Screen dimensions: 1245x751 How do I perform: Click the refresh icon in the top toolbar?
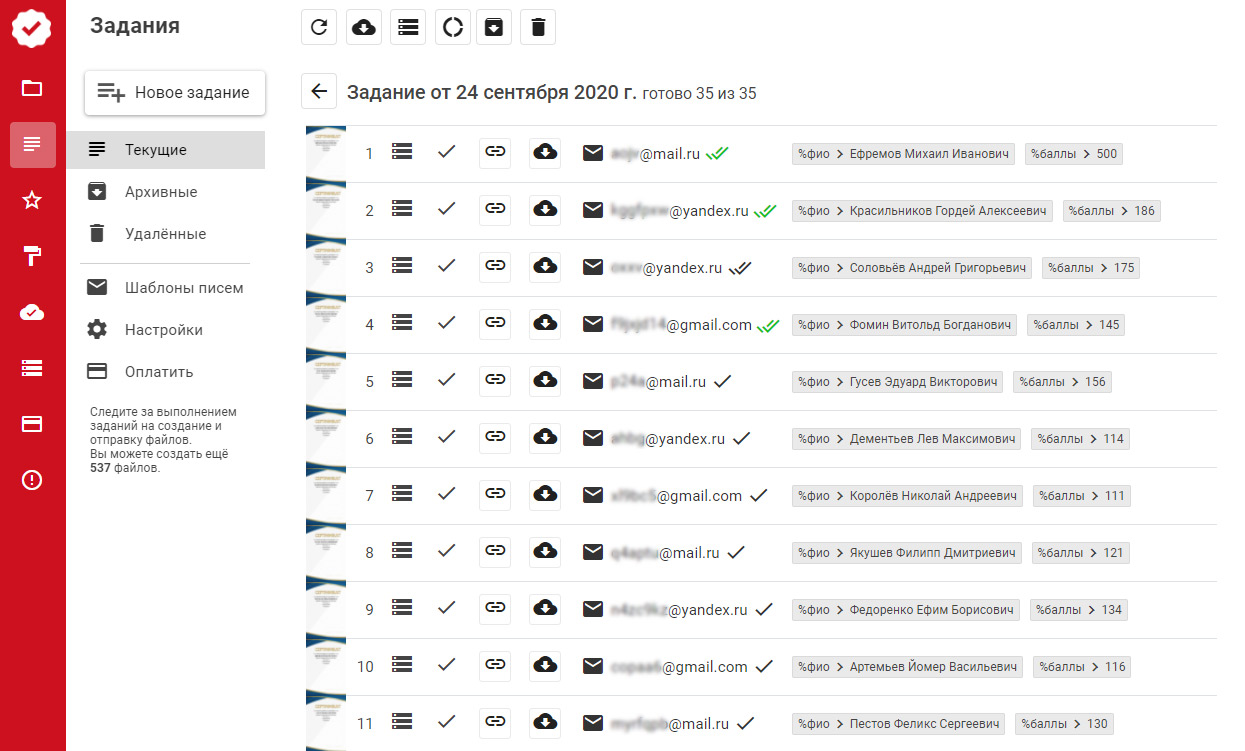pos(319,27)
